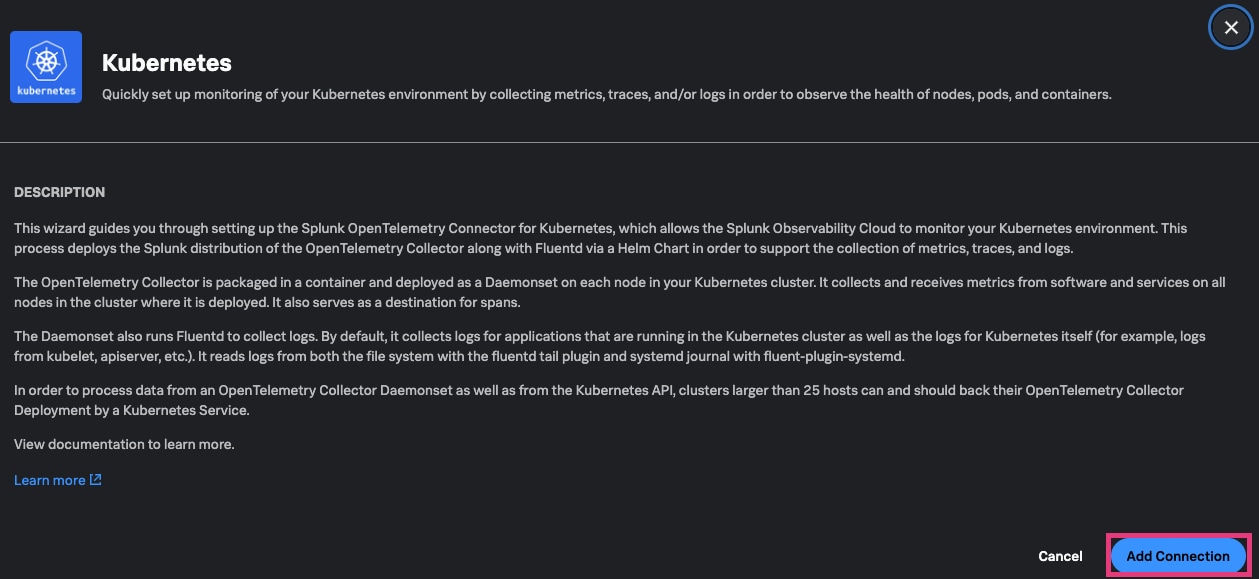
Task: Click the 'kubernetes' wordmark beneath the wheel
Action: pos(46,90)
